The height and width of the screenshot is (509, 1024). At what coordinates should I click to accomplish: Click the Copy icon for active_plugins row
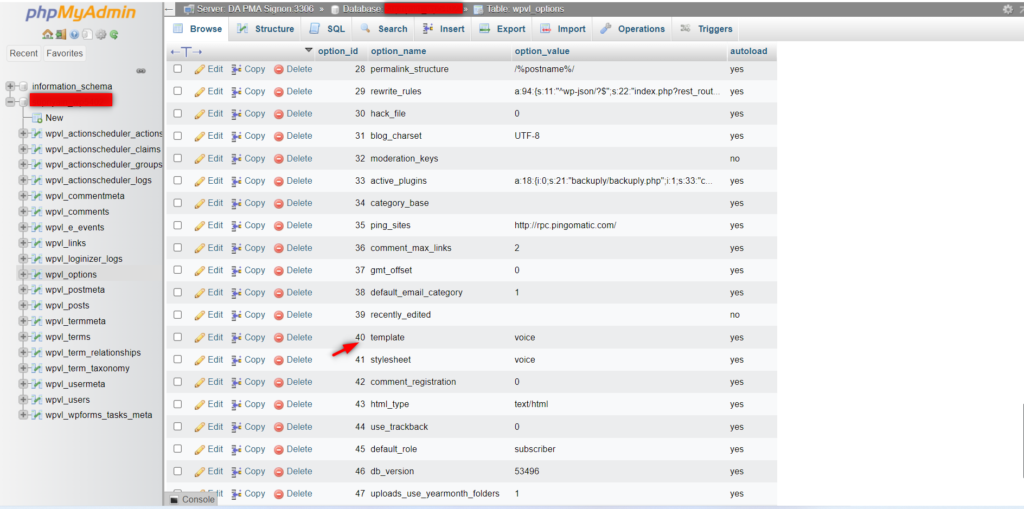pyautogui.click(x=237, y=181)
